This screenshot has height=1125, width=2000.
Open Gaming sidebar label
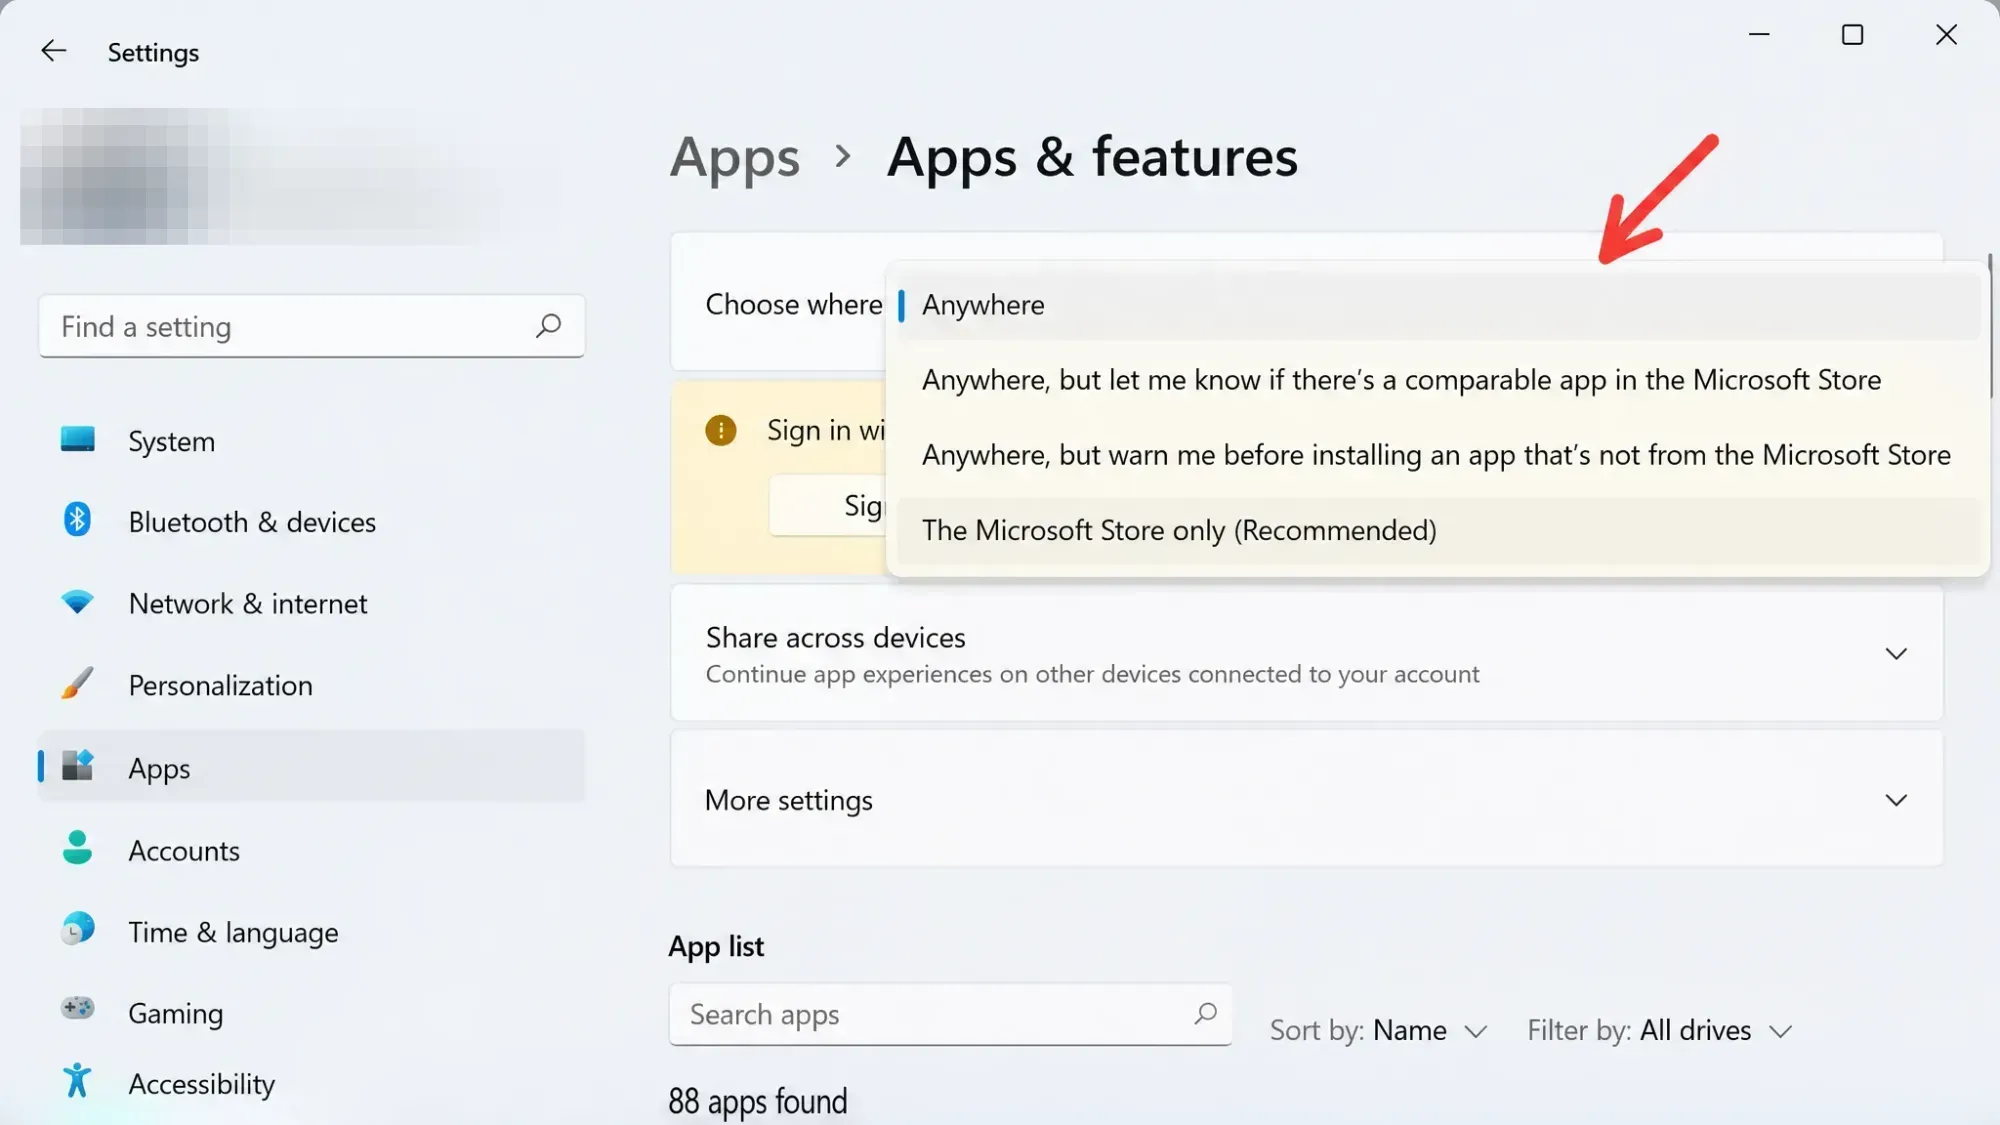tap(176, 1014)
